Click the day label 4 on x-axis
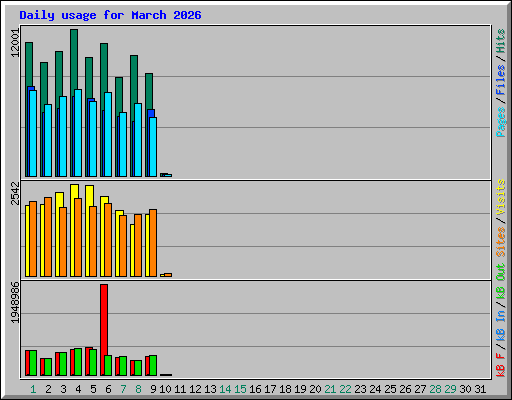Viewport: 512px width, 400px height. click(78, 389)
